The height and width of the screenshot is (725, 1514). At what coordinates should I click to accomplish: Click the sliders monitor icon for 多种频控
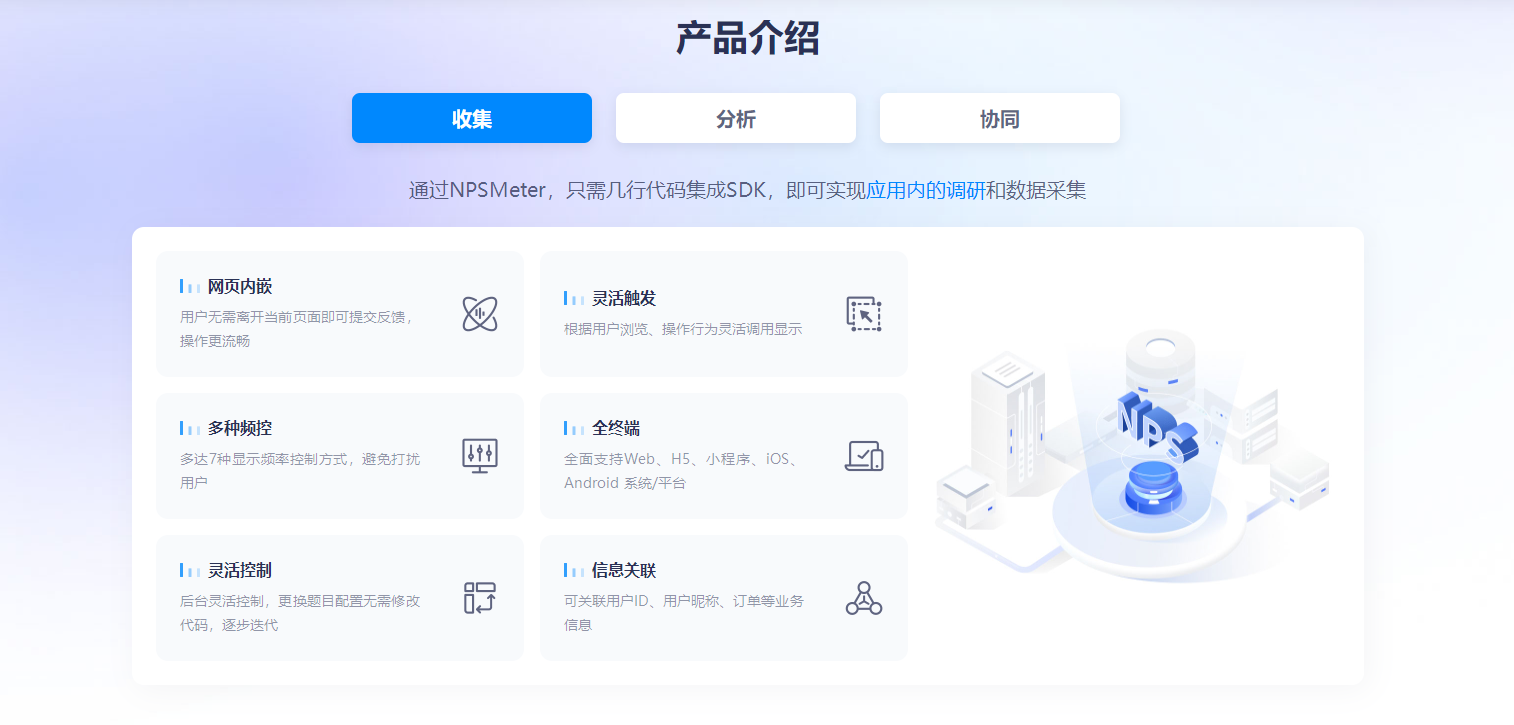(480, 456)
